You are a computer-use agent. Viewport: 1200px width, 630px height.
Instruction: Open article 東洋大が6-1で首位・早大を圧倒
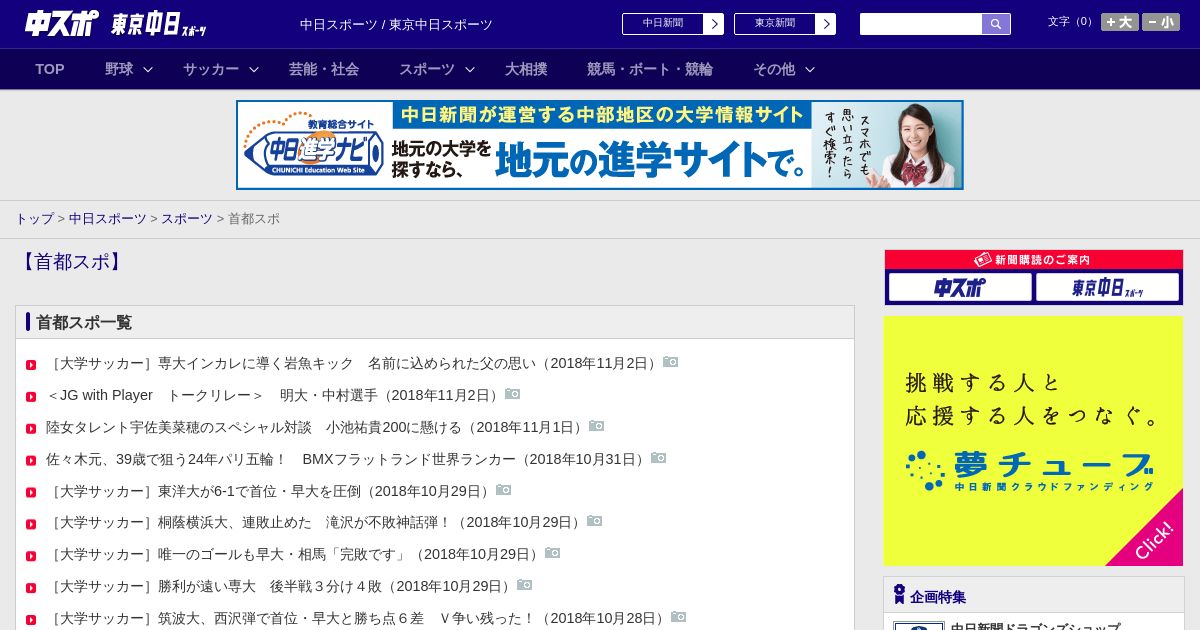click(x=270, y=491)
